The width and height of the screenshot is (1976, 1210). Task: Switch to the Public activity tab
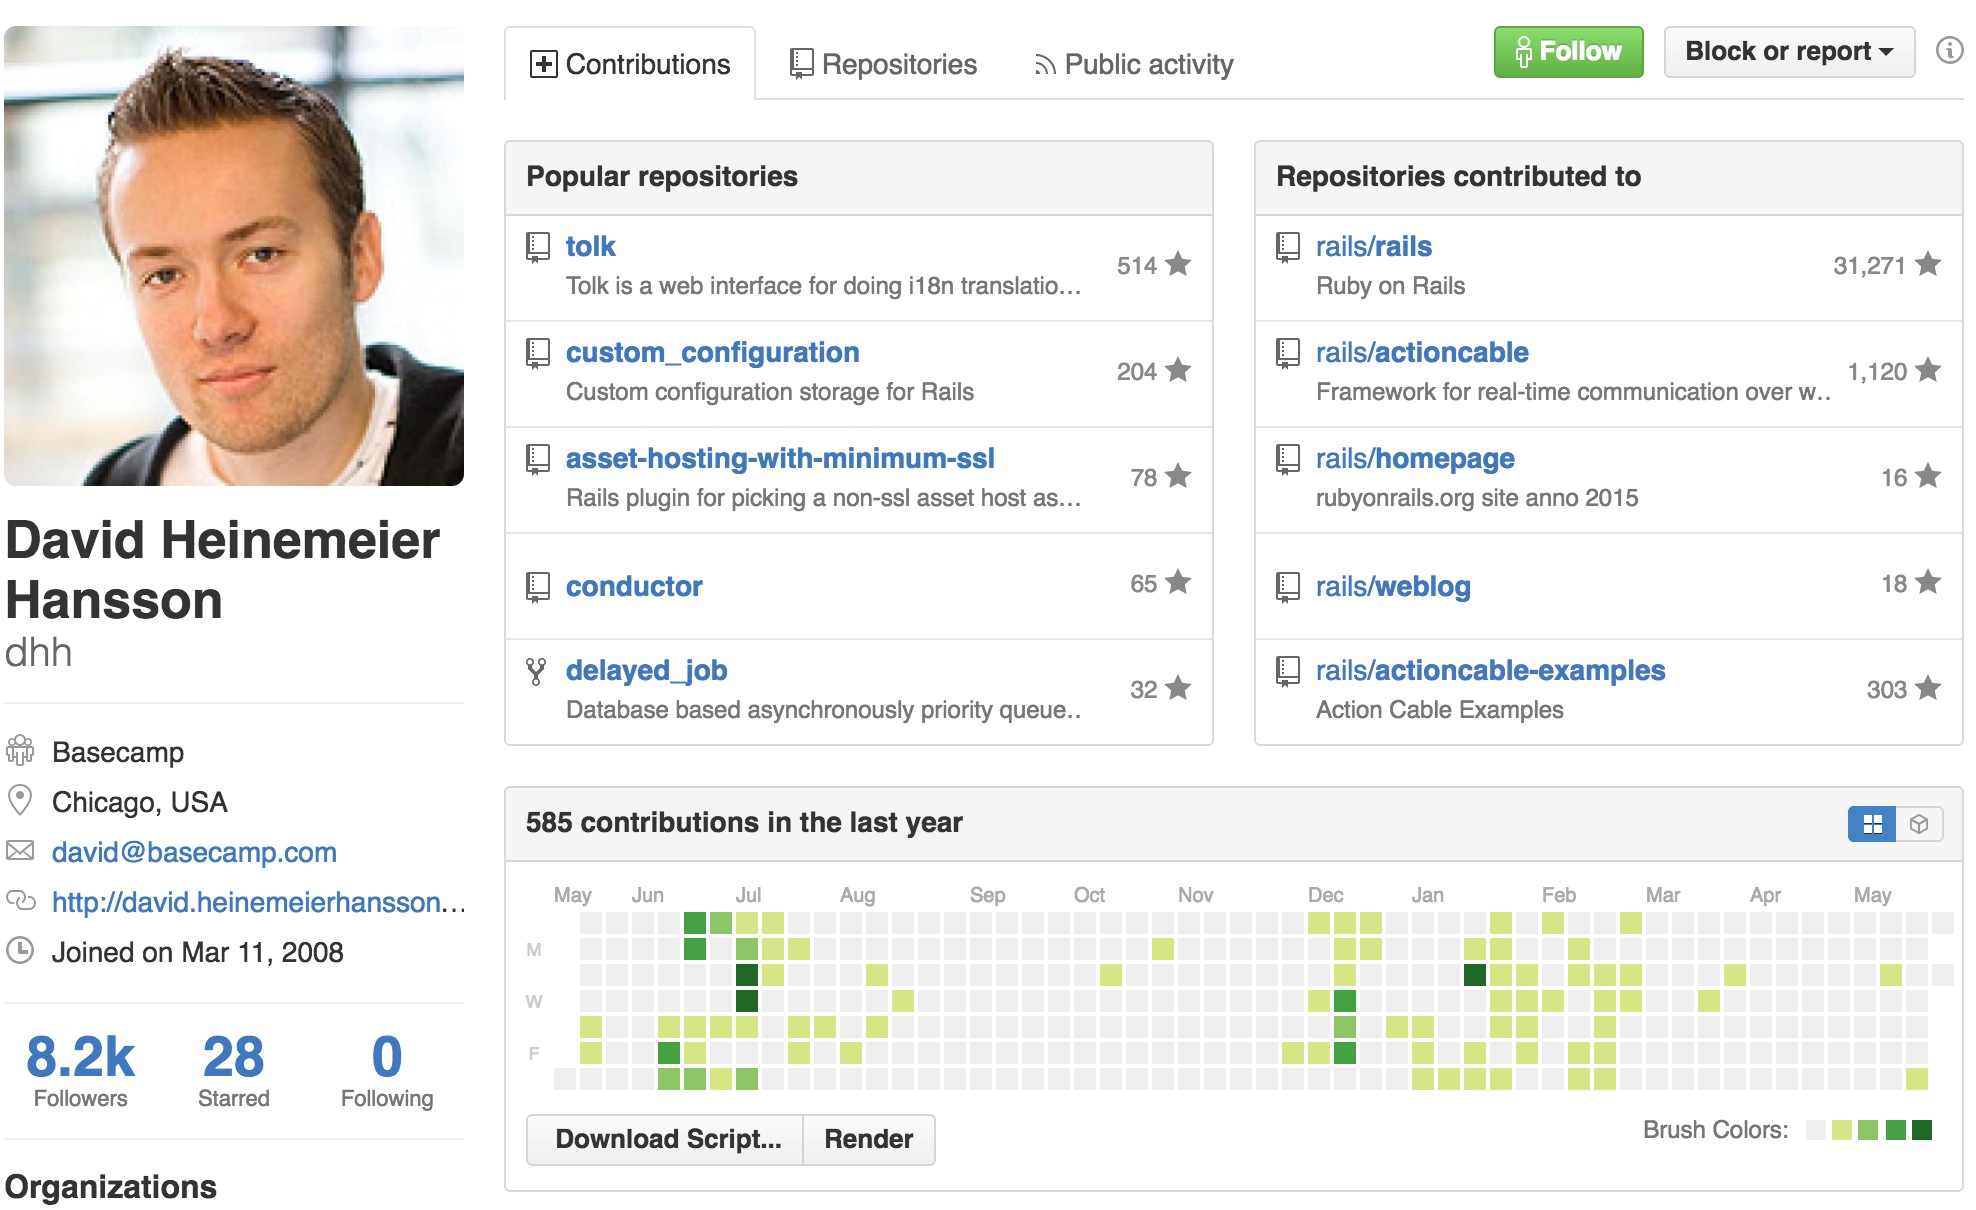click(1134, 64)
